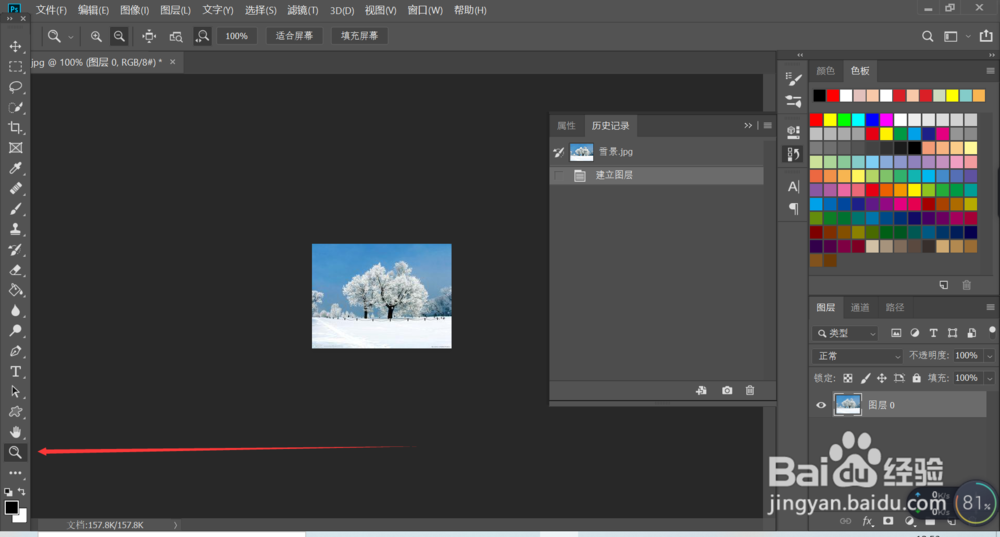The height and width of the screenshot is (537, 1000).
Task: Delete current history state trash icon
Action: (750, 390)
